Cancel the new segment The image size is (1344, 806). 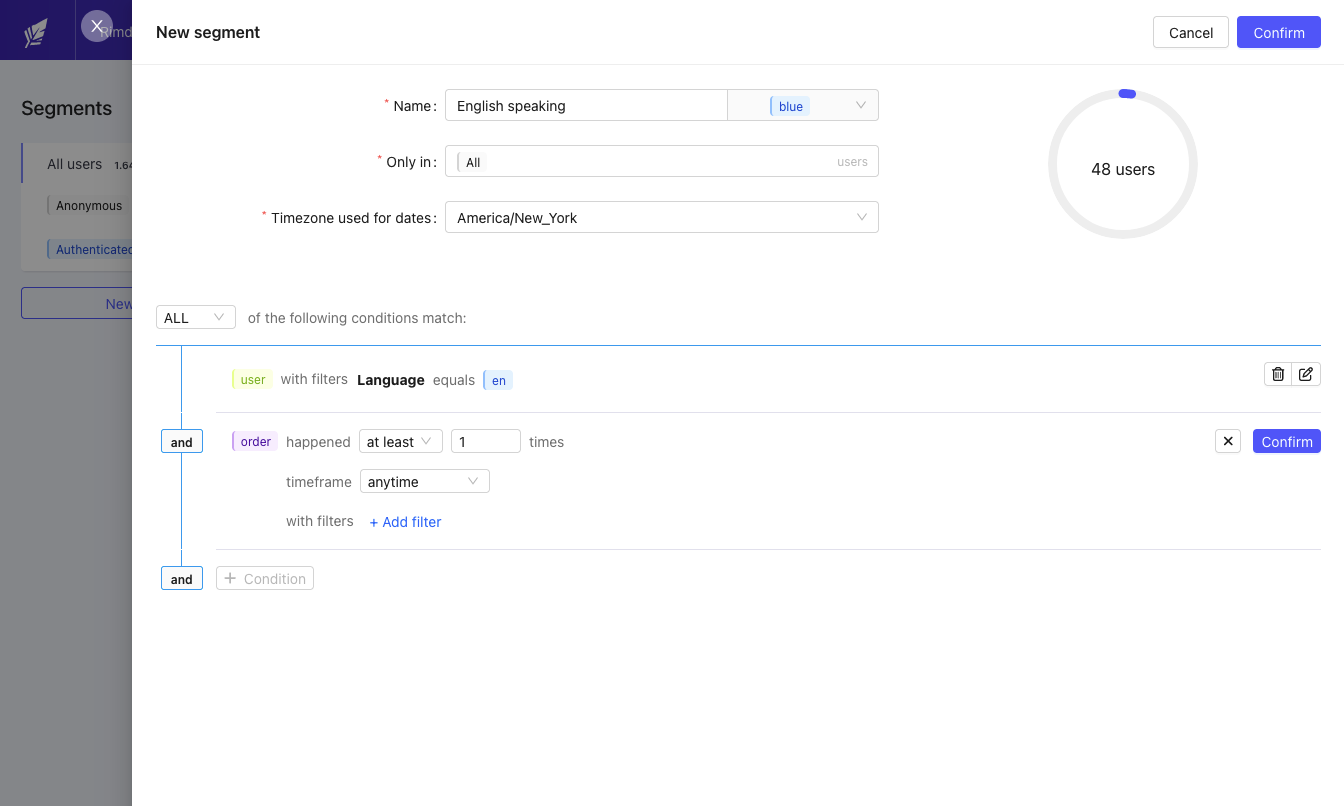click(x=1191, y=32)
